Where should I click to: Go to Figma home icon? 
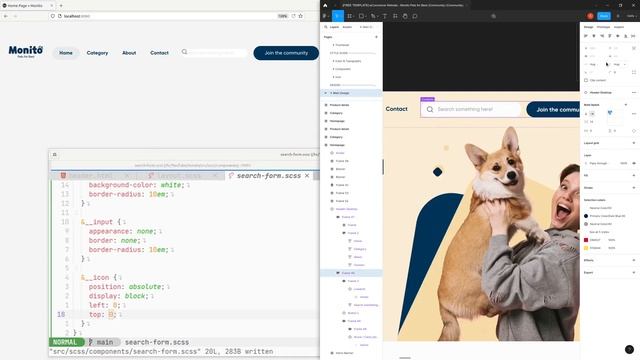(x=325, y=5)
